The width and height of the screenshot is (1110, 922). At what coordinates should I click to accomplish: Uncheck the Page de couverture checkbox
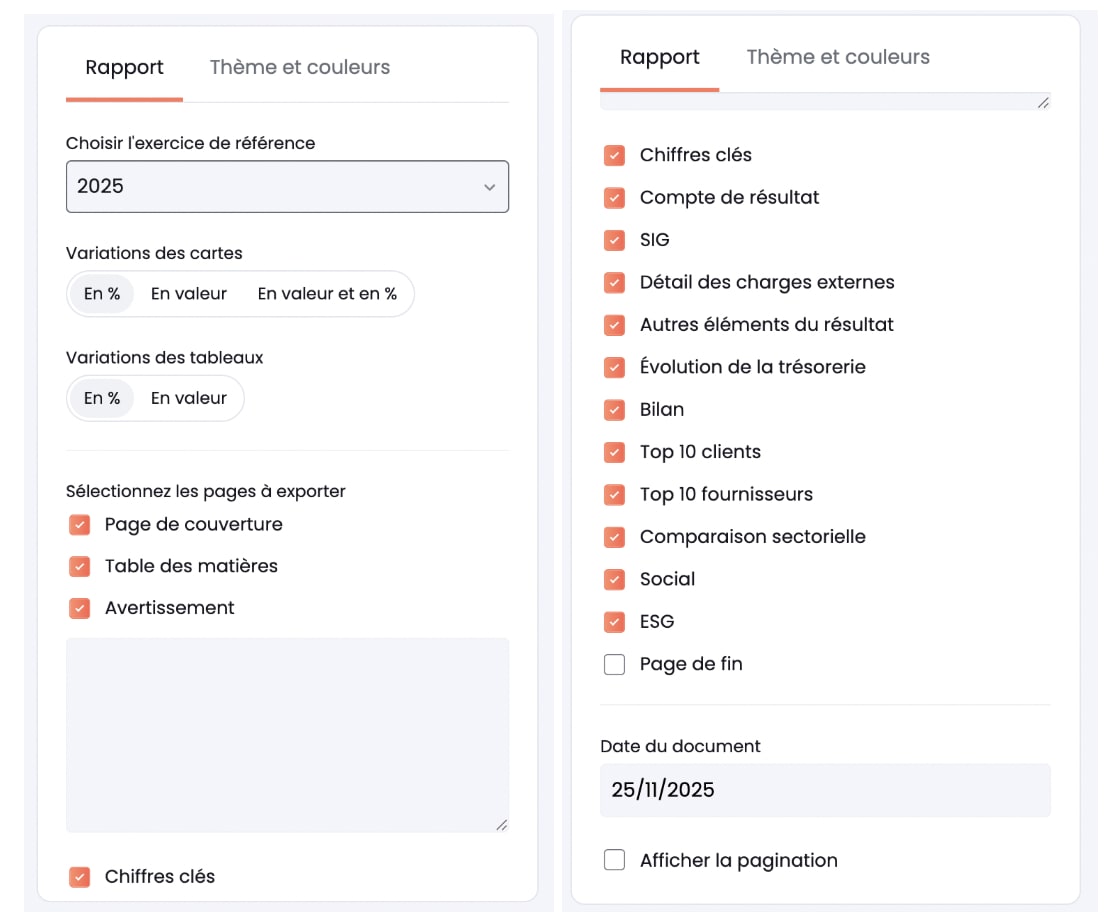(79, 525)
